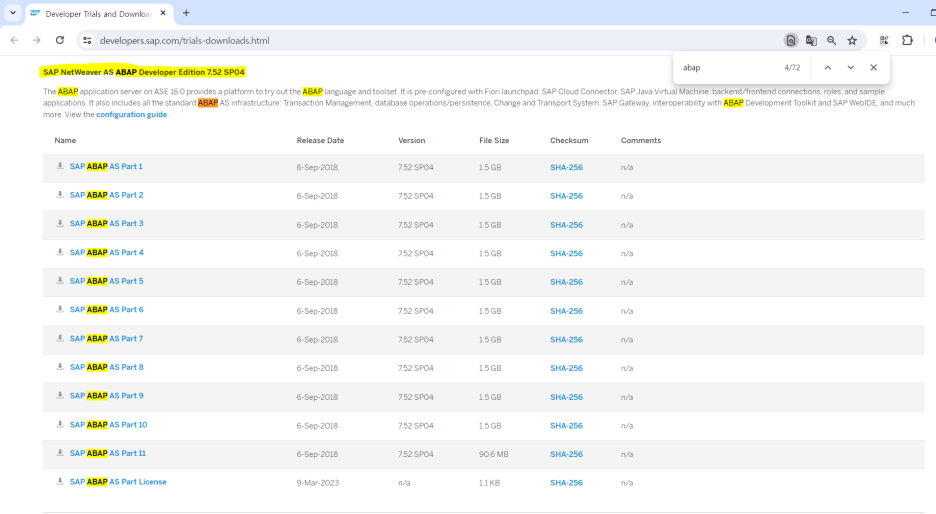Click the 90.6 MB file size cell
This screenshot has height=514, width=936.
(x=494, y=454)
